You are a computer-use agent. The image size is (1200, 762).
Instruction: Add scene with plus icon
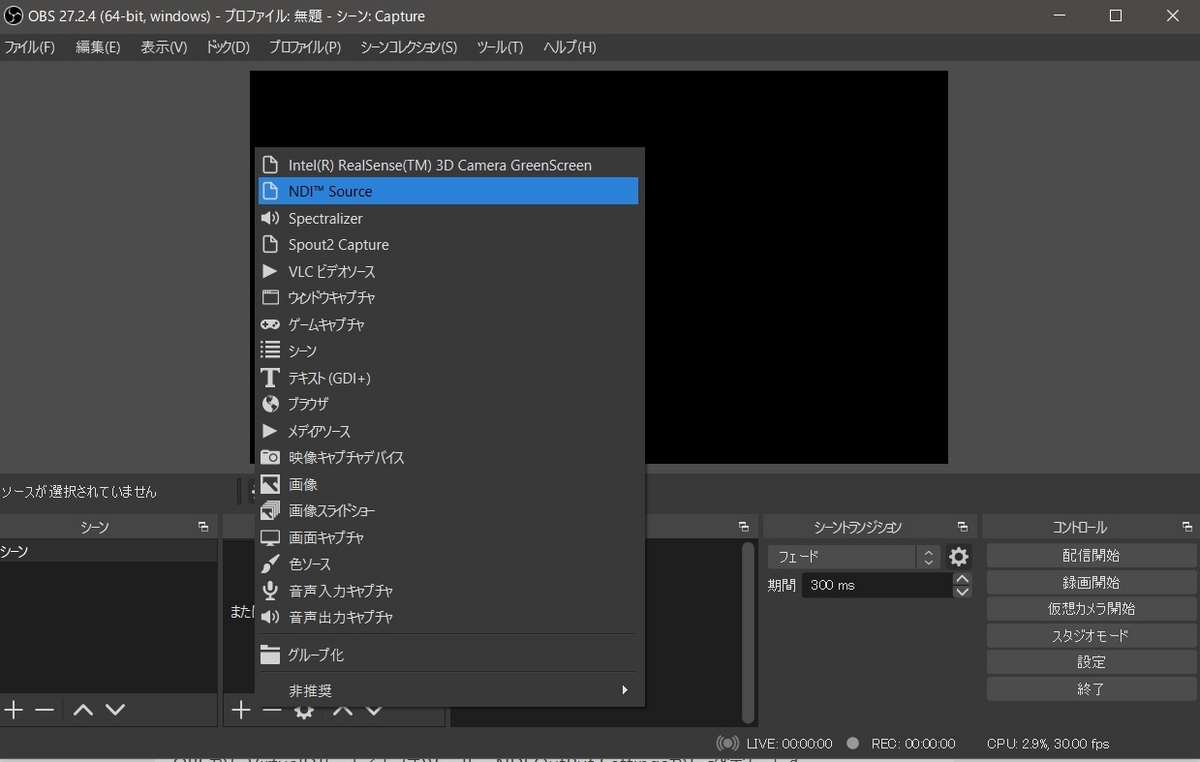(13, 710)
